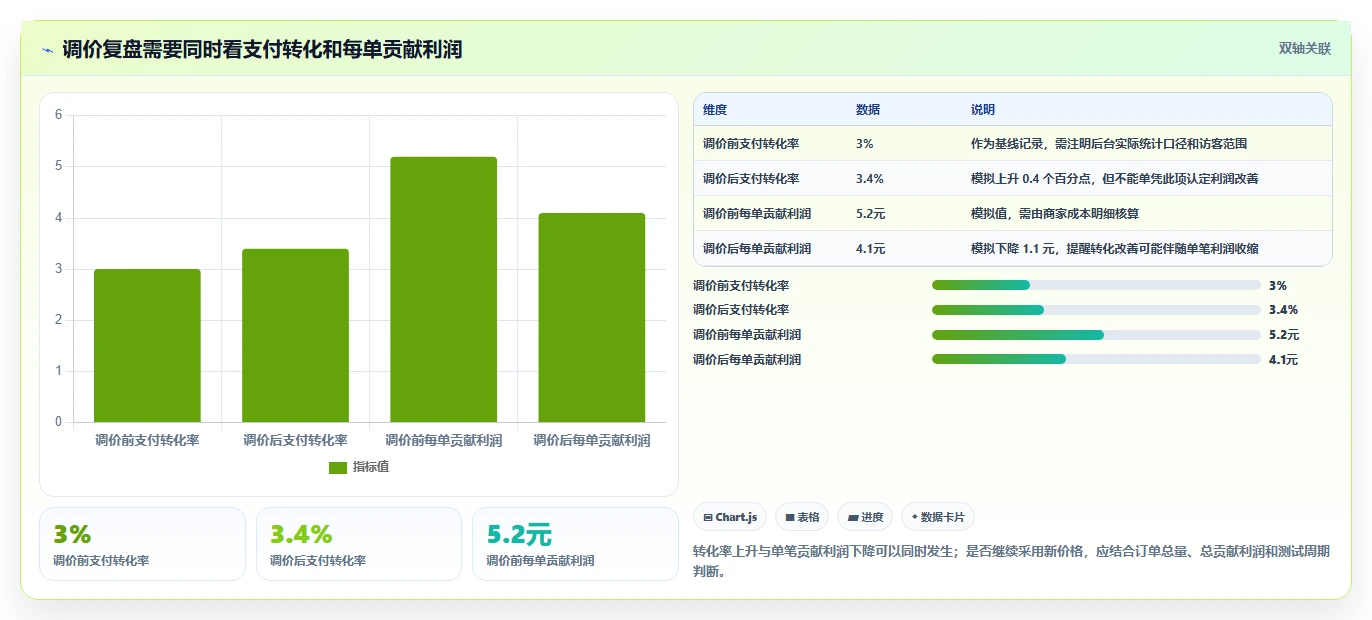The image size is (1372, 620).
Task: Click progress label 调价前支付转化率
Action: tap(741, 286)
